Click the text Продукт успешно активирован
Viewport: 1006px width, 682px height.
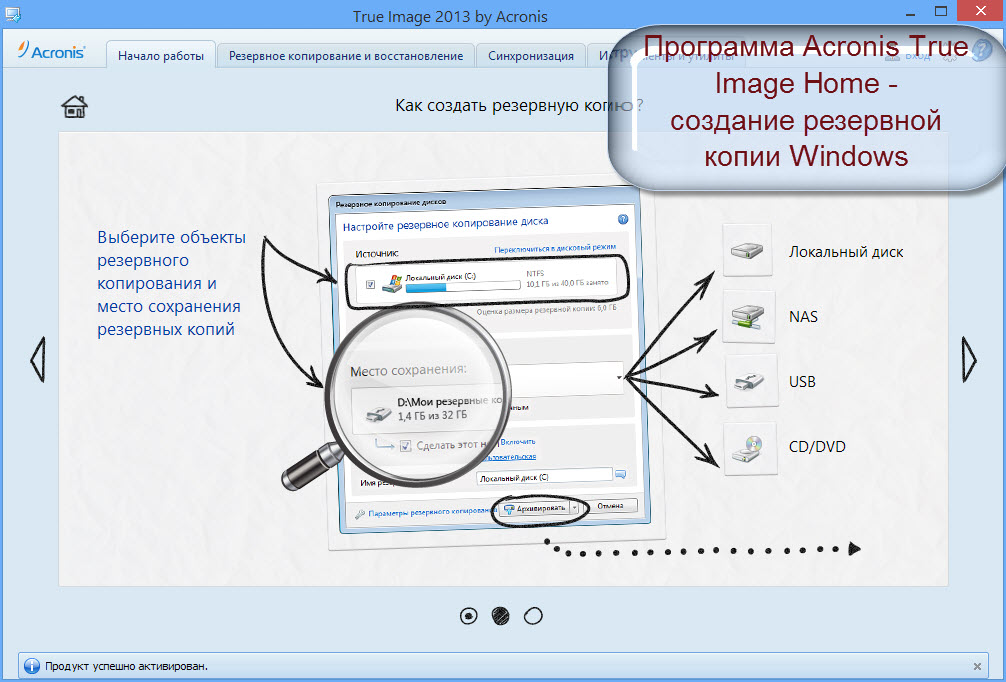pos(126,666)
